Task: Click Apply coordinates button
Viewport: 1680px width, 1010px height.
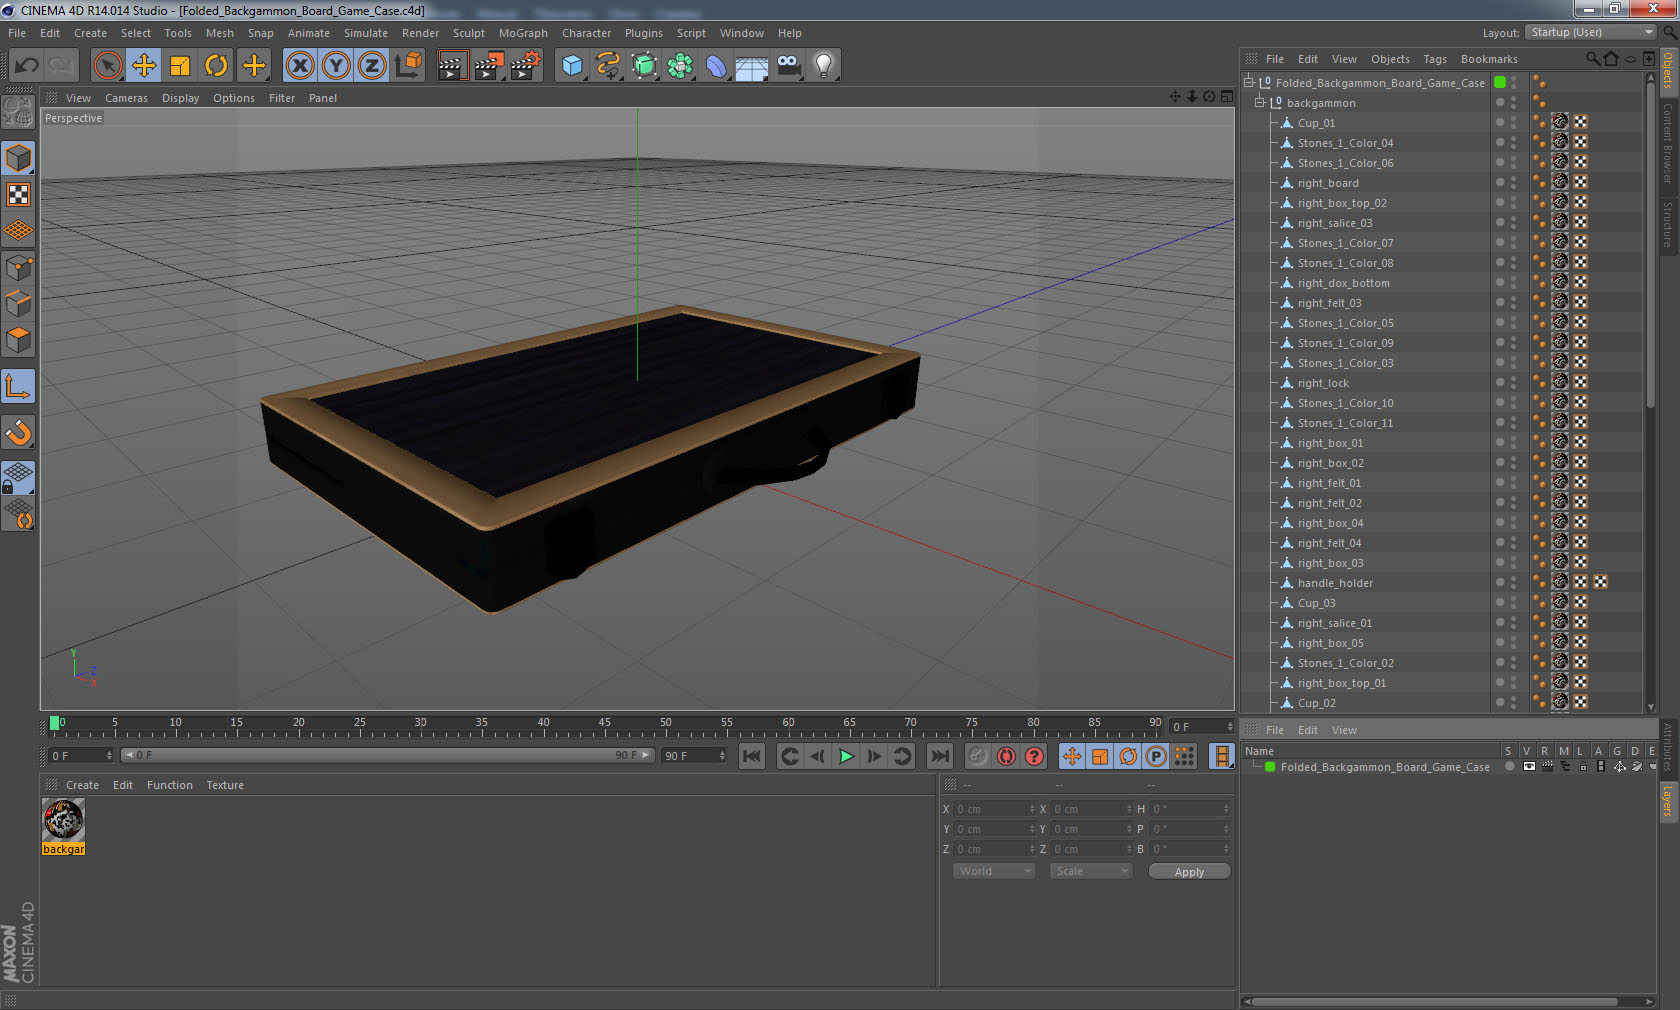Action: pyautogui.click(x=1189, y=872)
